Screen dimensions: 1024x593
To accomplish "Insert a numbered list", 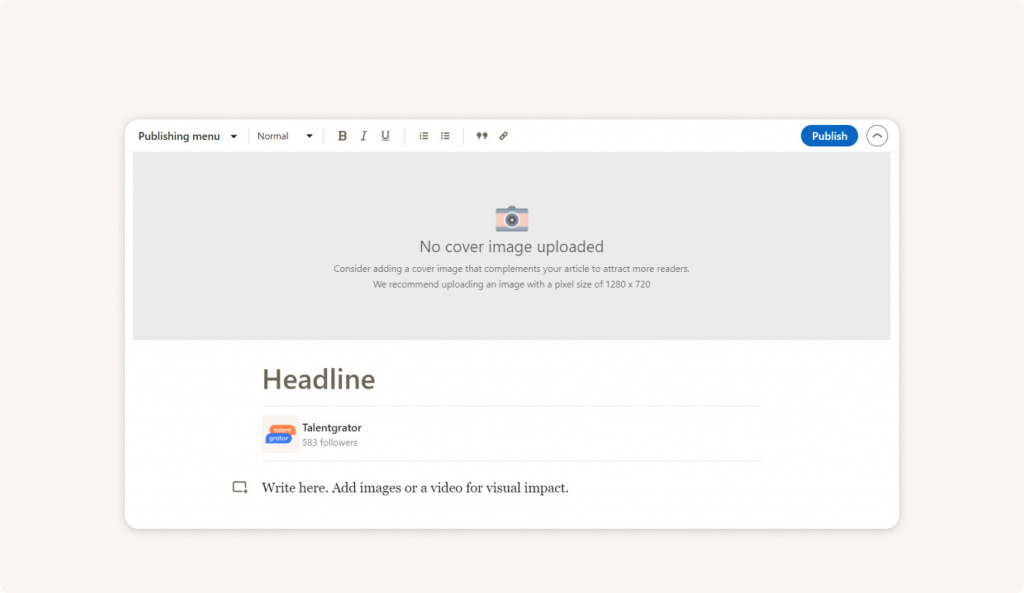I will 424,136.
